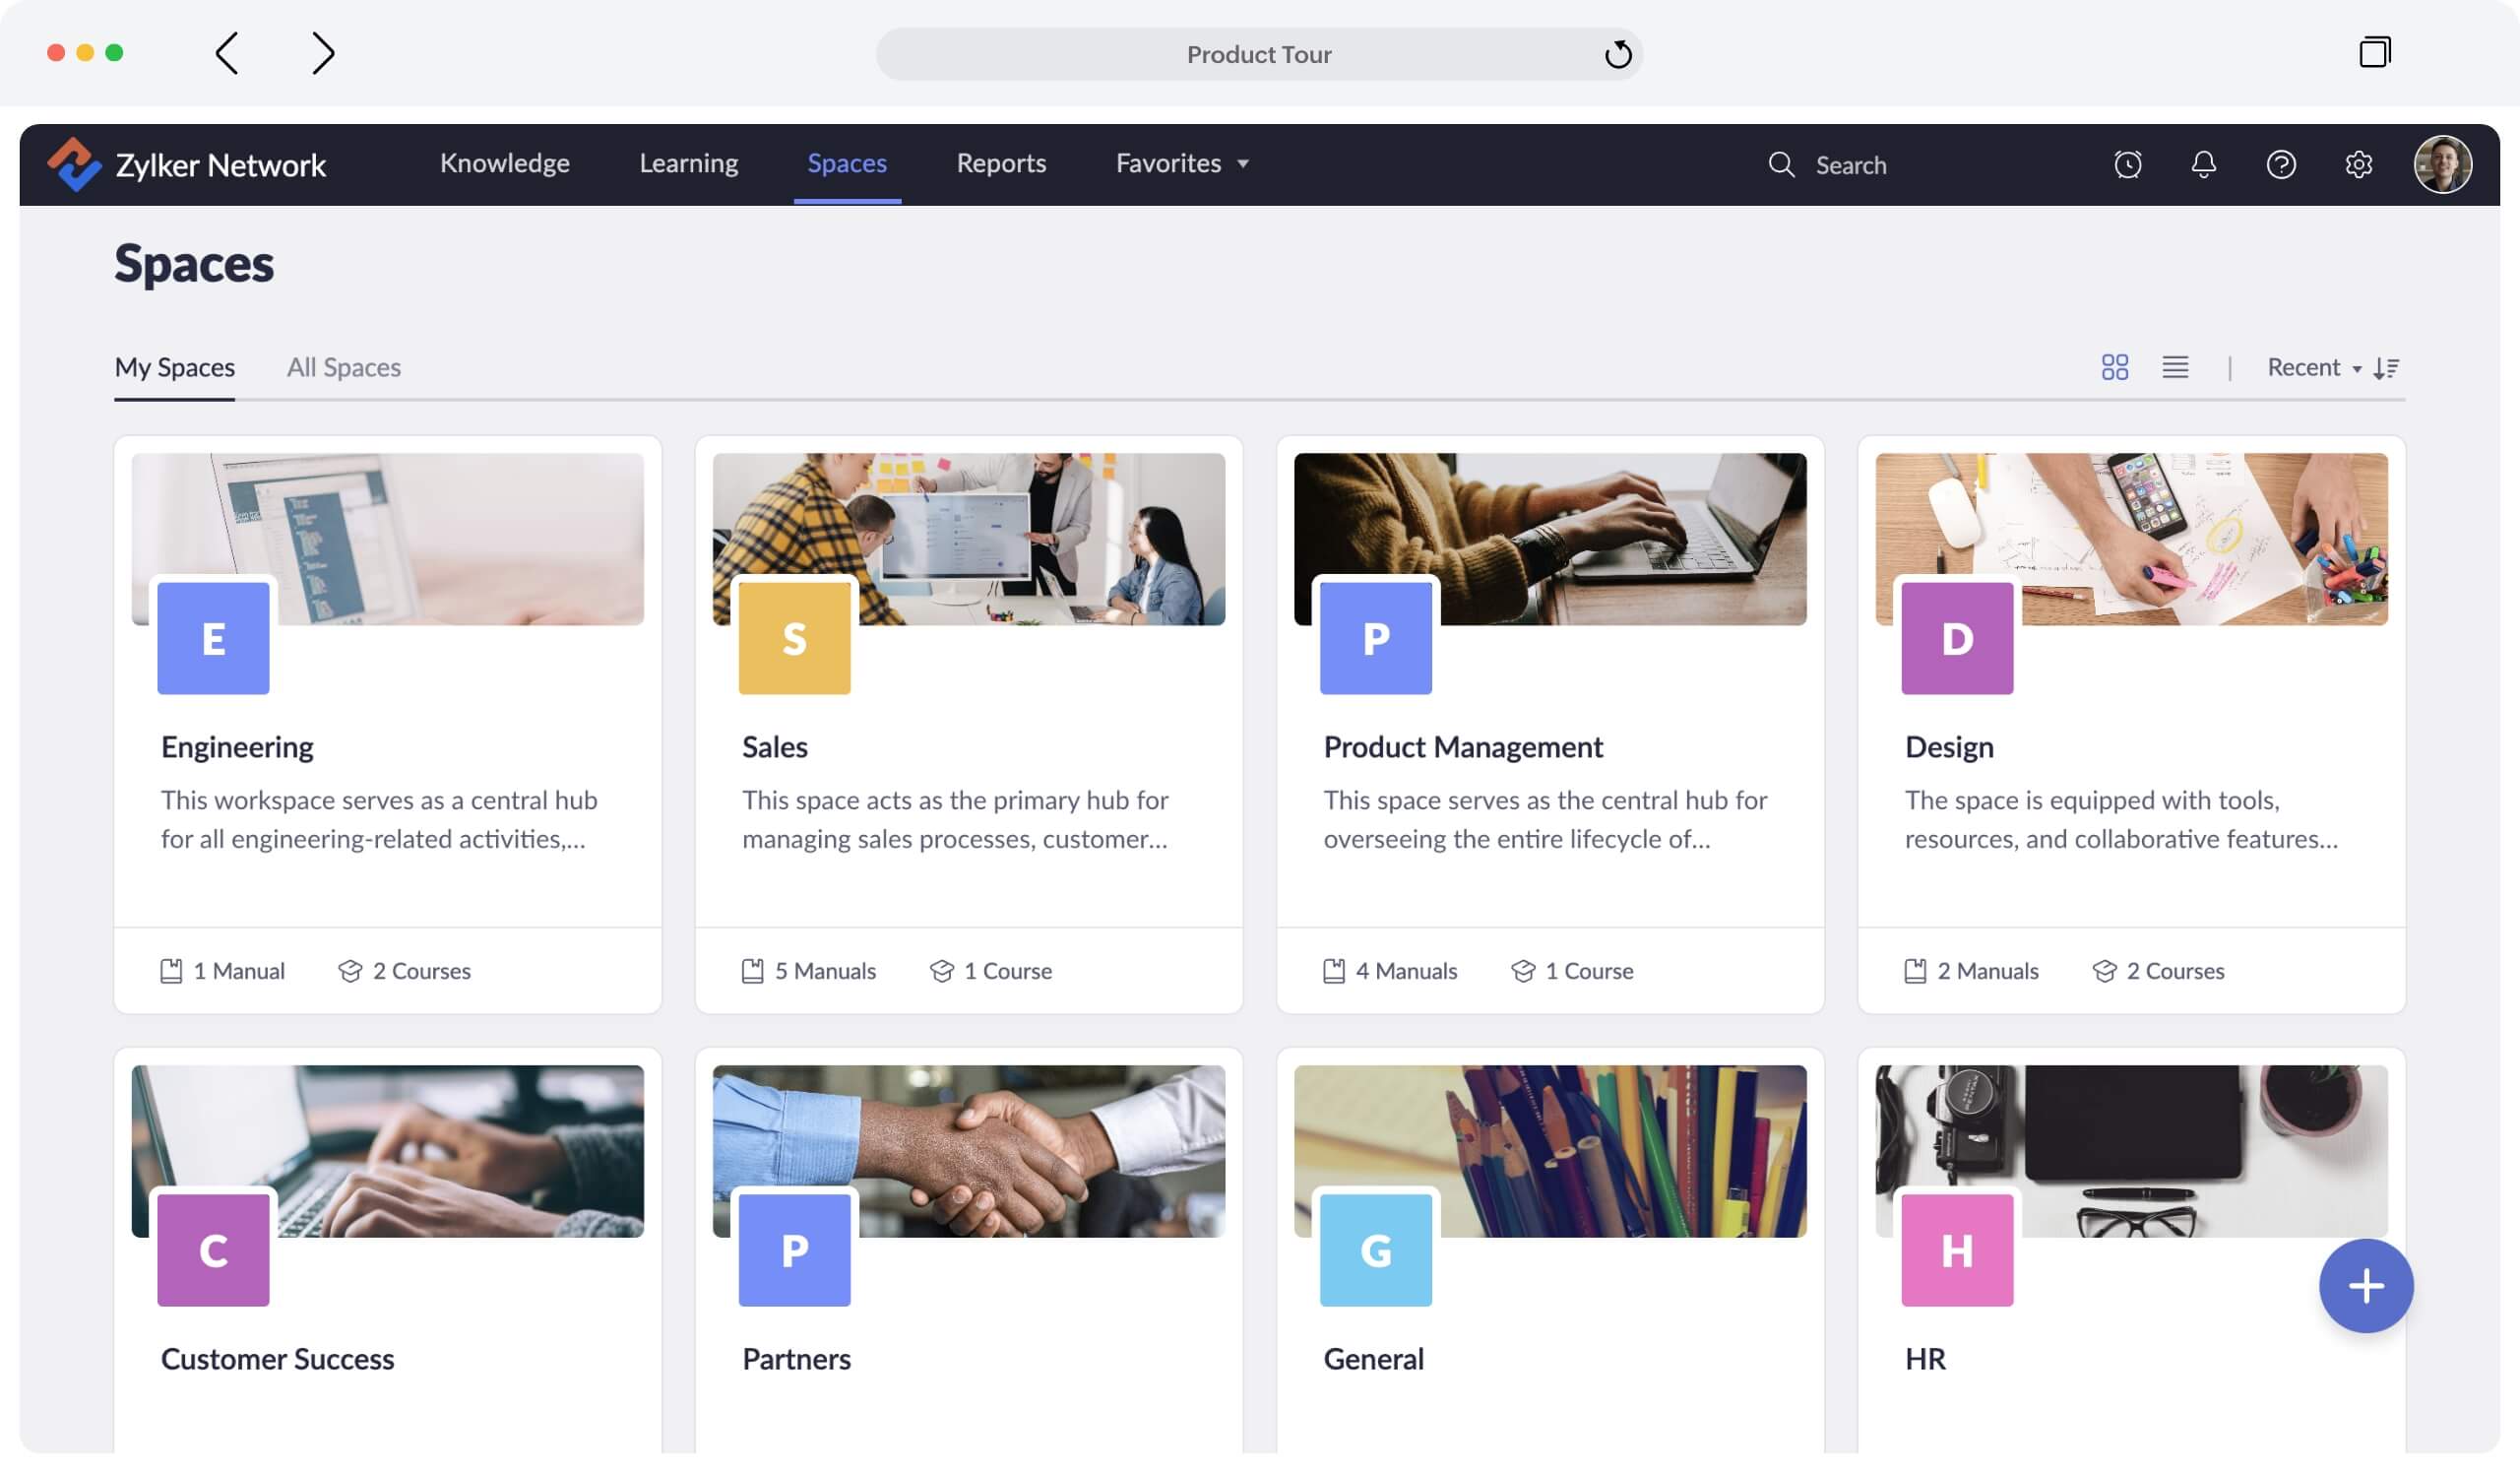Viewport: 2520px width, 1473px height.
Task: Switch to list view layout
Action: 2174,368
